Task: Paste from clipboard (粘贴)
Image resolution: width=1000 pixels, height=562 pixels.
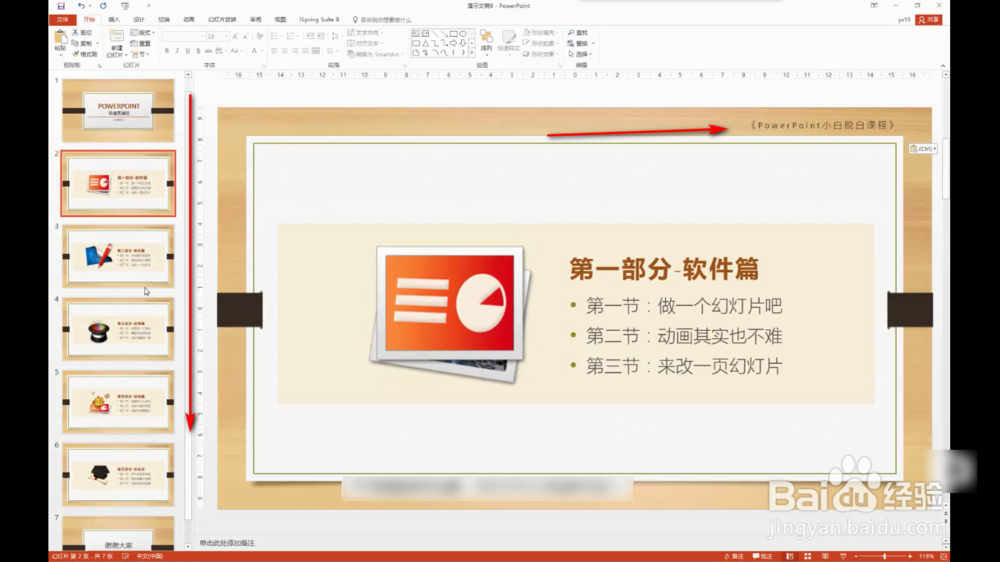Action: click(x=61, y=42)
